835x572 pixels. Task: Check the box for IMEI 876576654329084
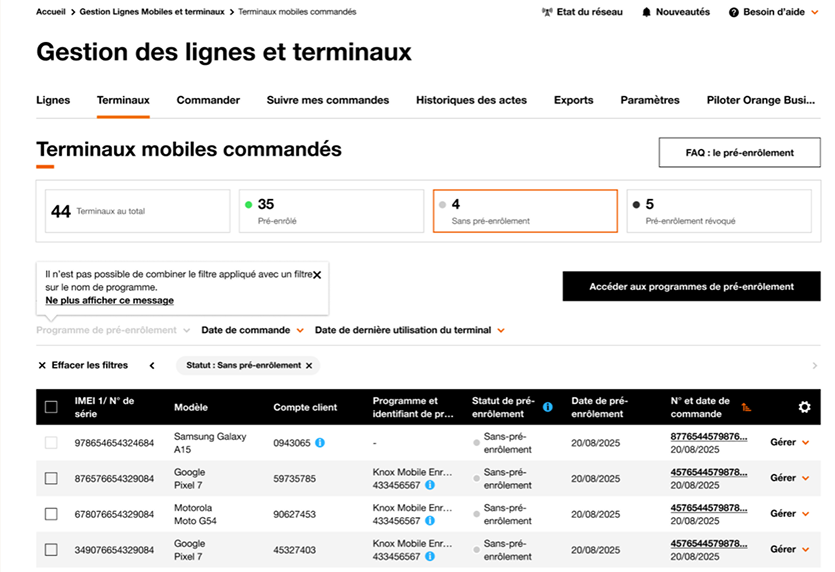pos(51,478)
